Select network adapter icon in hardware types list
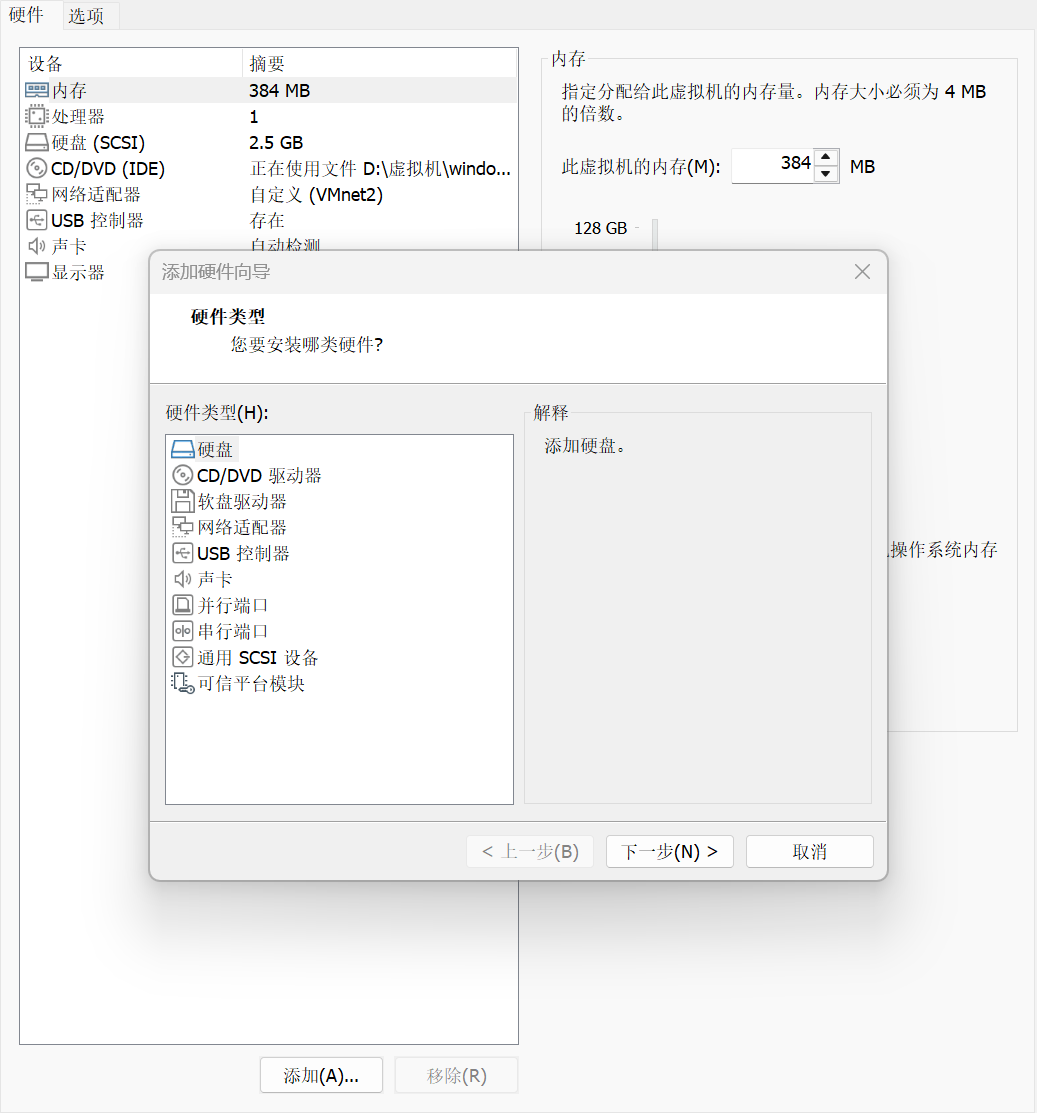Viewport: 1037px width, 1113px height. coord(182,528)
